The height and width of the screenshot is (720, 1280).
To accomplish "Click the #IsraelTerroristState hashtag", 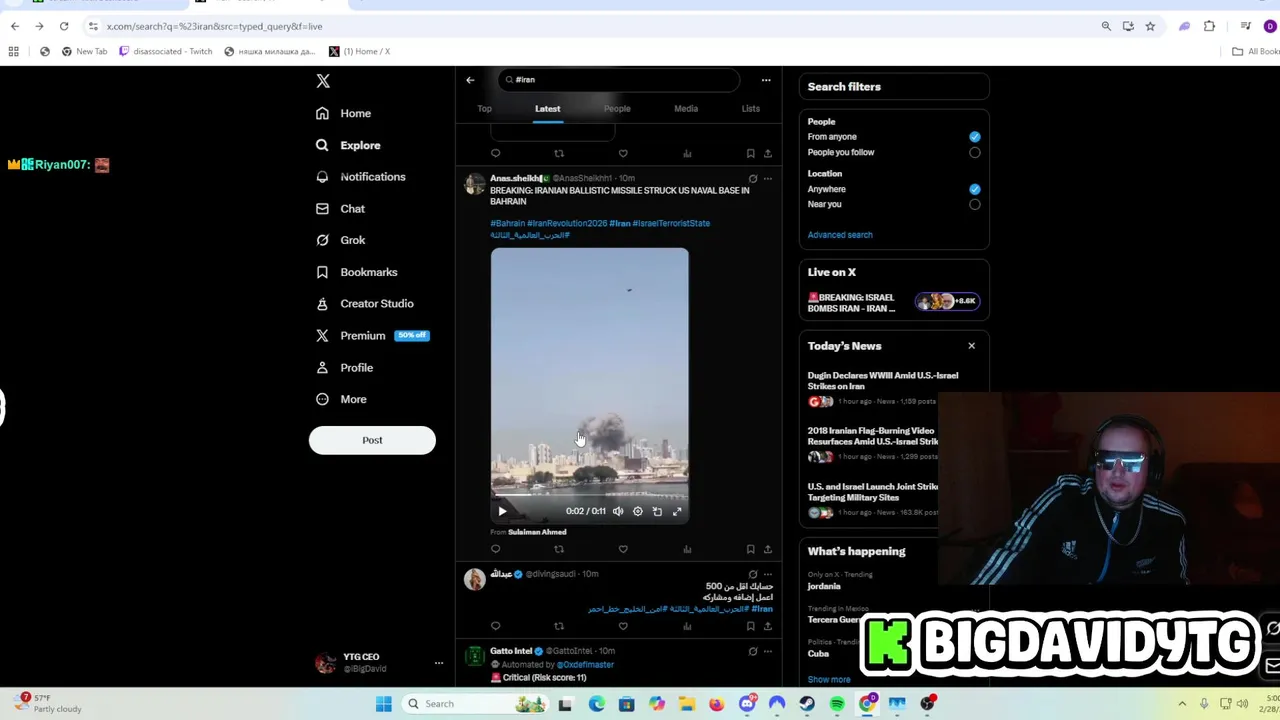I will 671,223.
